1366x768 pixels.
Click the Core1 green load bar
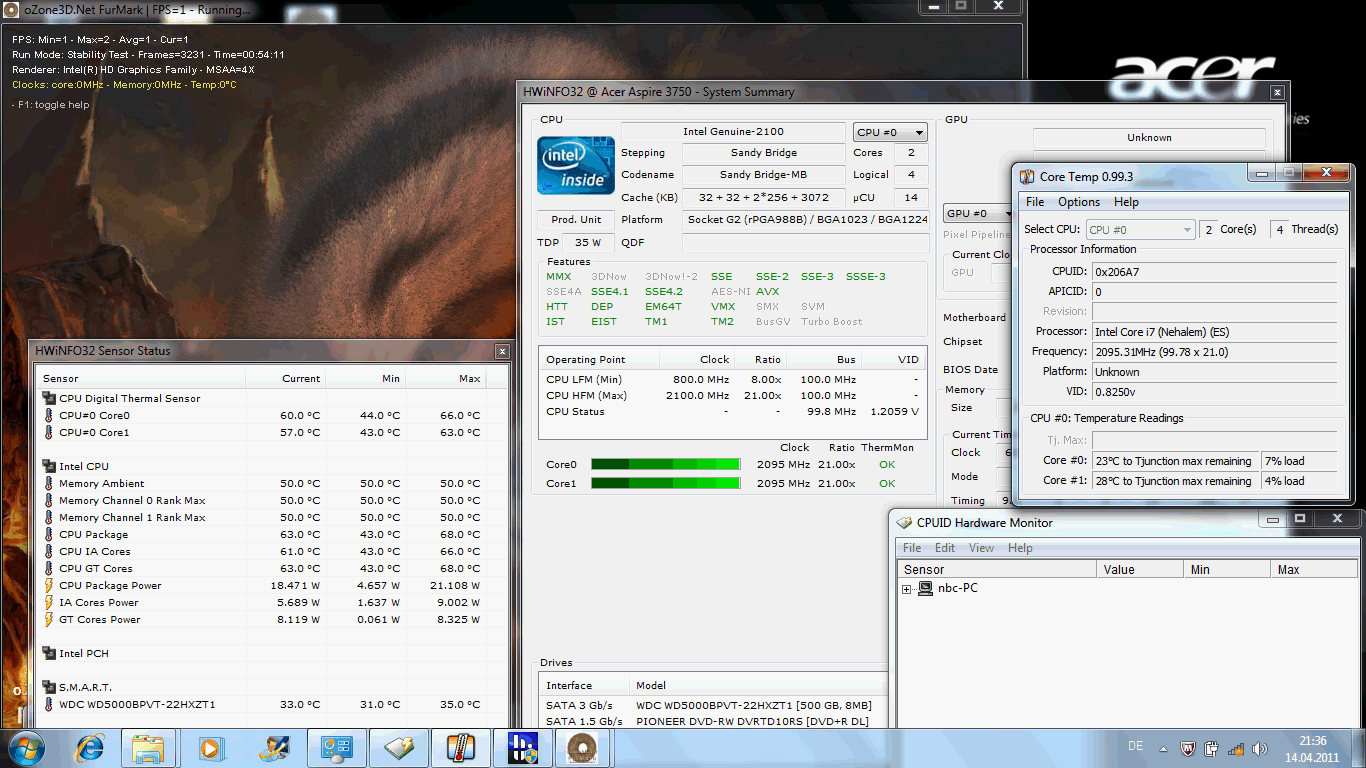666,483
